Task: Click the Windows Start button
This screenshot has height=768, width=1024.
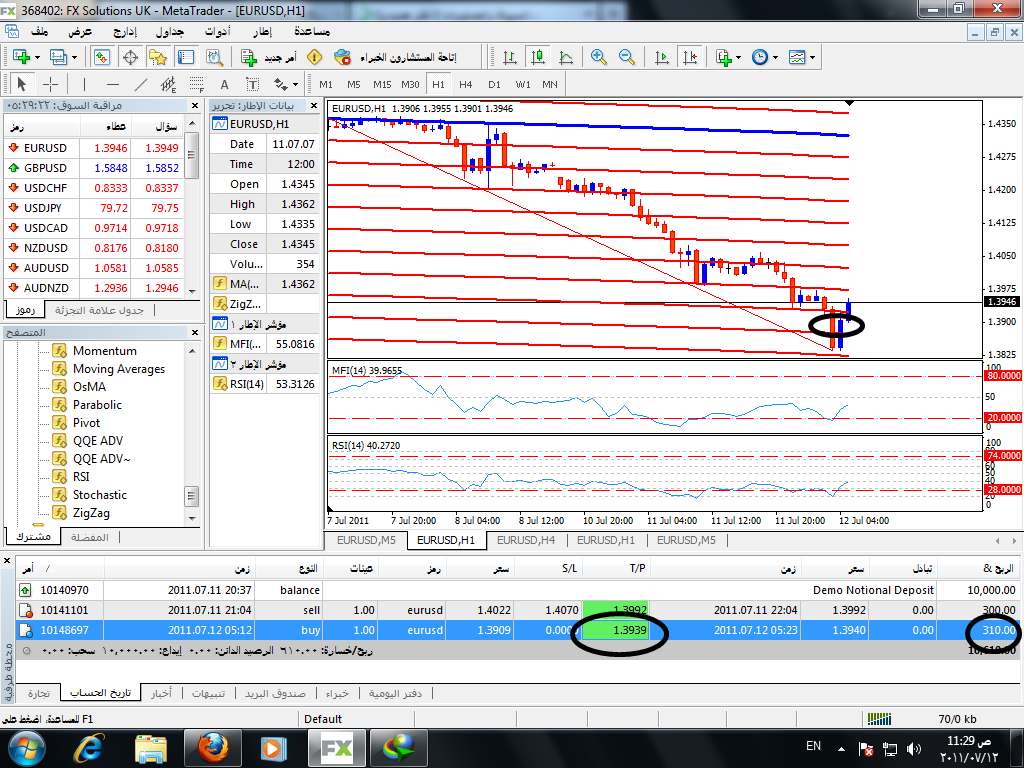Action: click(x=26, y=748)
